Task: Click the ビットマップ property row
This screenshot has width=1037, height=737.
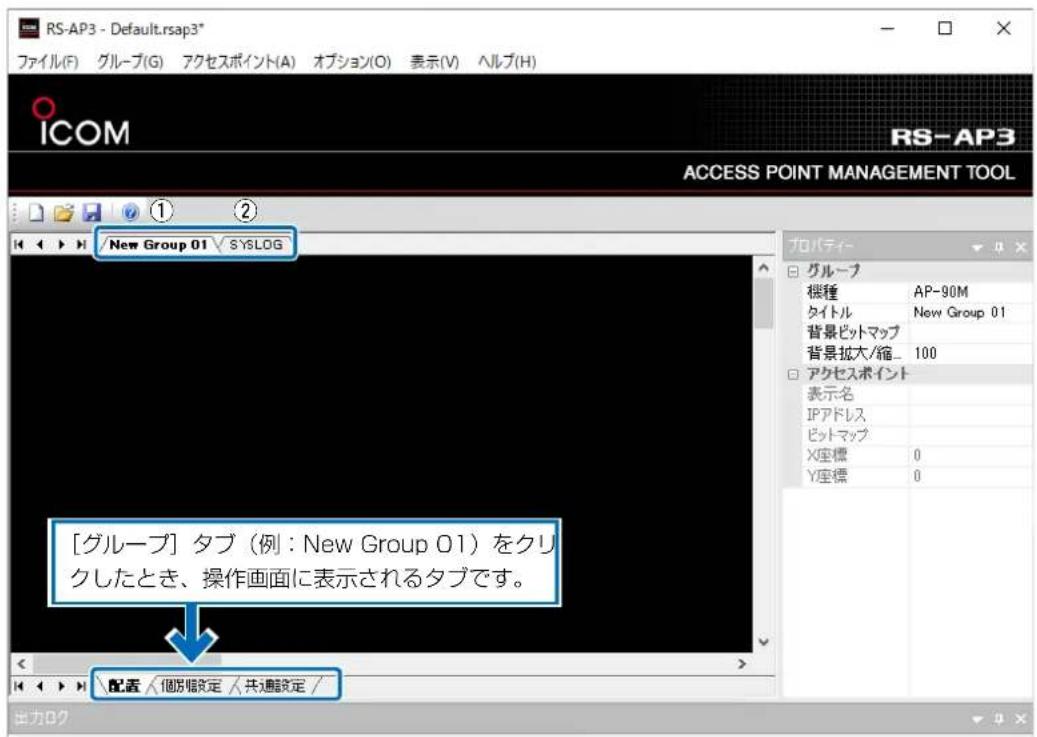Action: (915, 435)
